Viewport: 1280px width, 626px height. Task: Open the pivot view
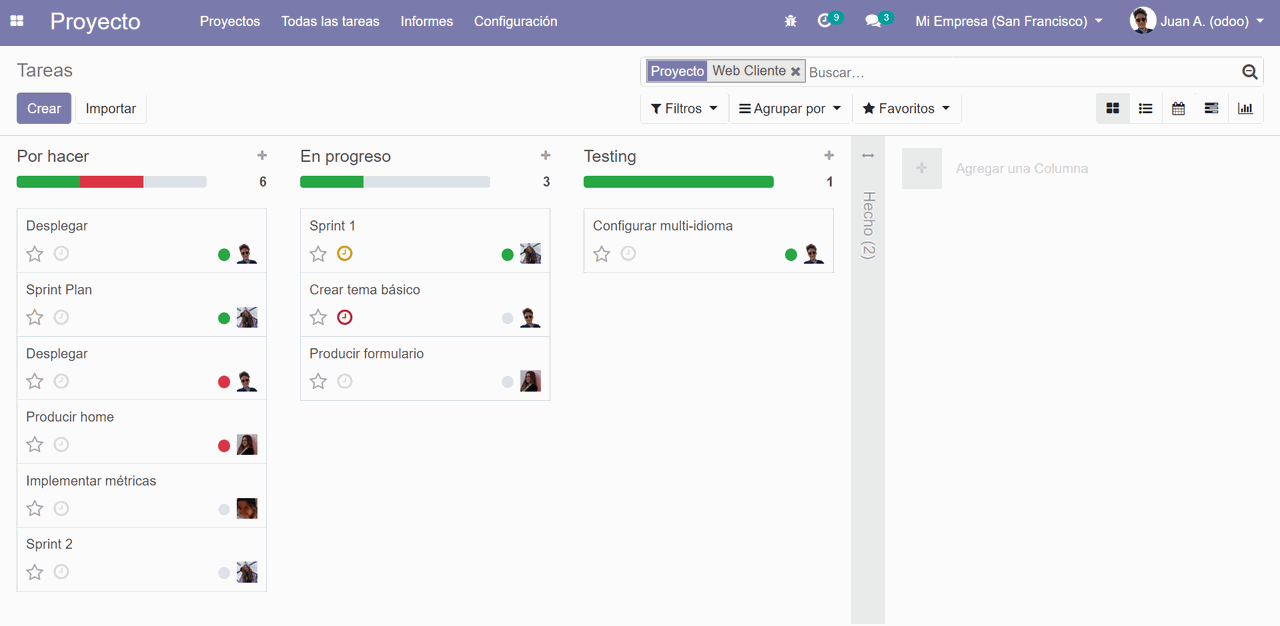click(x=1211, y=108)
